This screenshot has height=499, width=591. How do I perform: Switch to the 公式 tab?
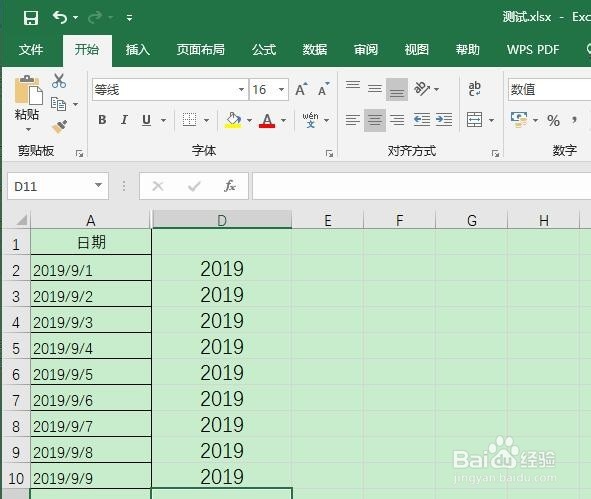pos(264,49)
